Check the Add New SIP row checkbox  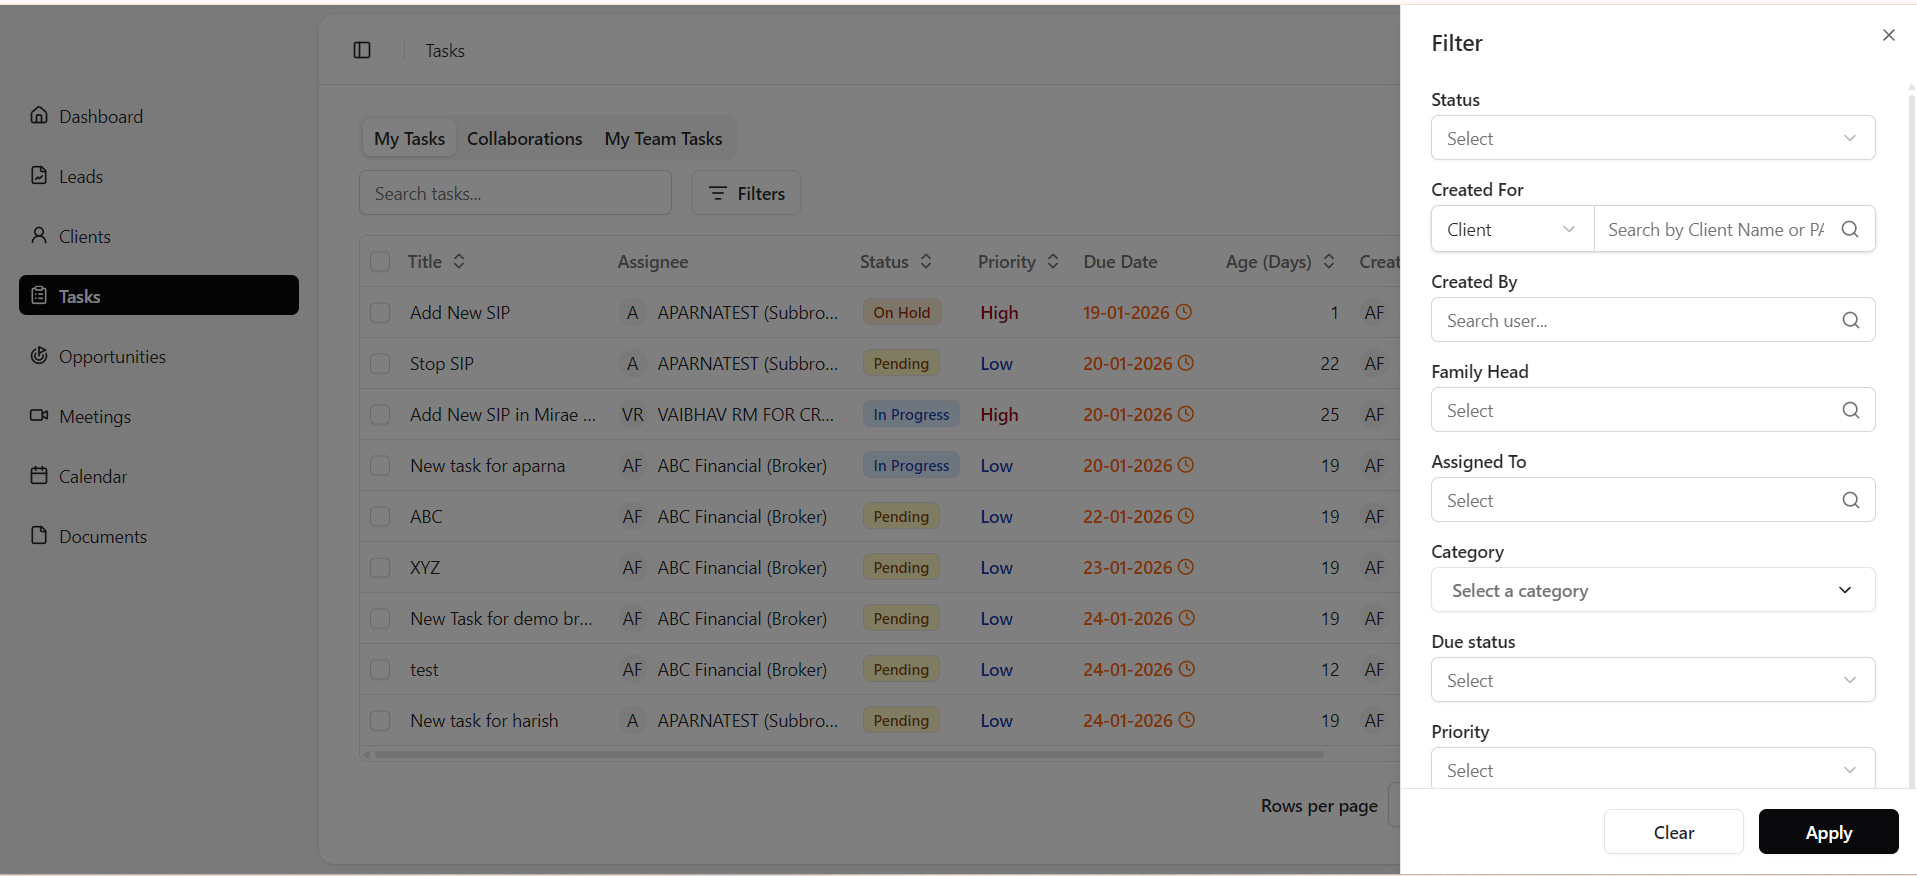click(380, 312)
